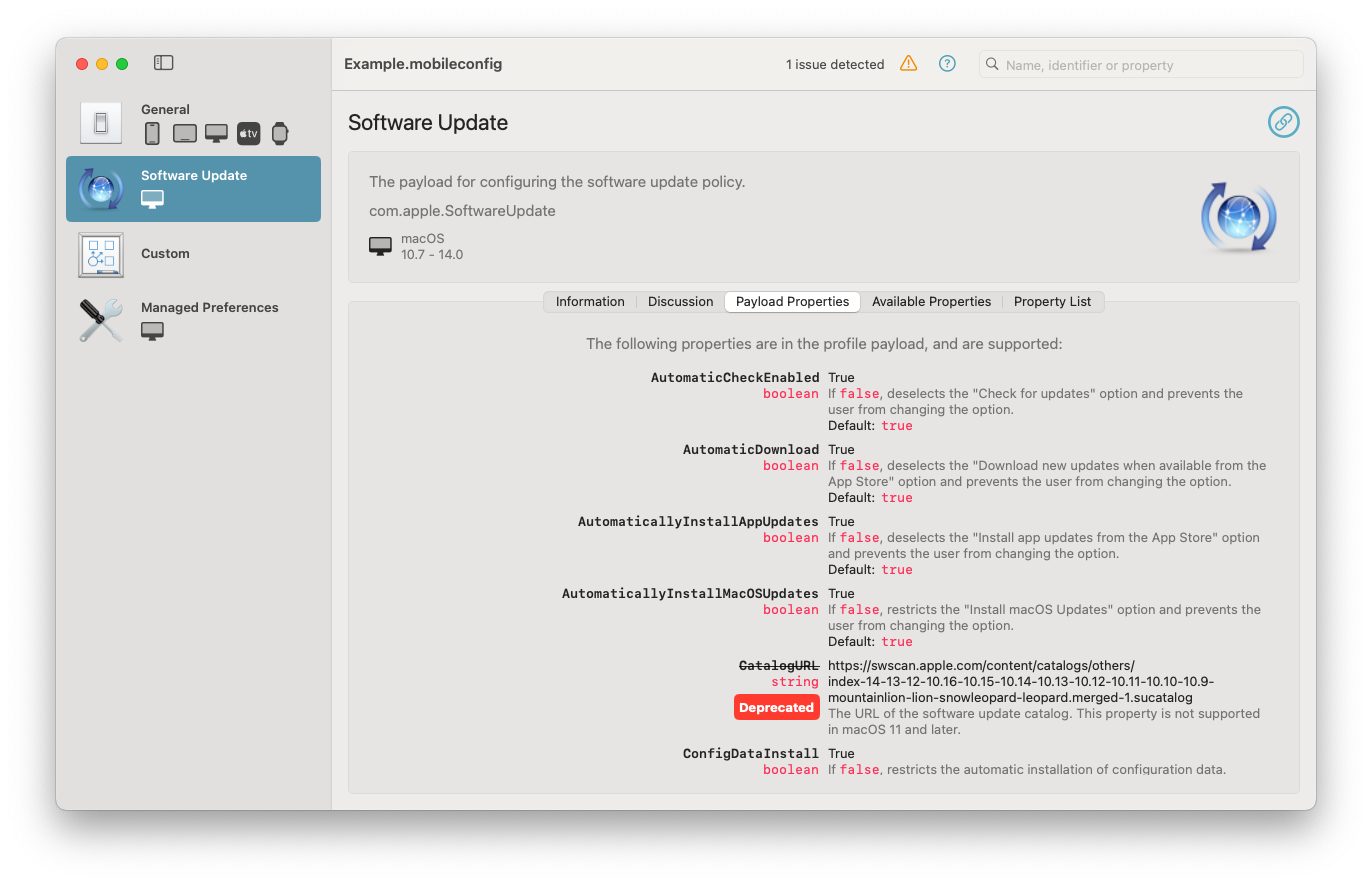Switch to the Discussion tab
This screenshot has height=884, width=1372.
(680, 302)
